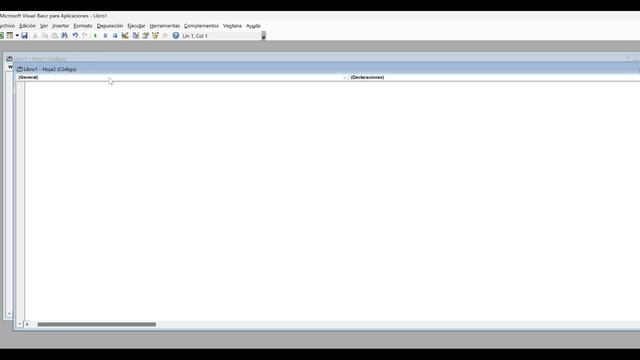Click the Cut scissors icon
The height and width of the screenshot is (360, 640).
pyautogui.click(x=35, y=36)
